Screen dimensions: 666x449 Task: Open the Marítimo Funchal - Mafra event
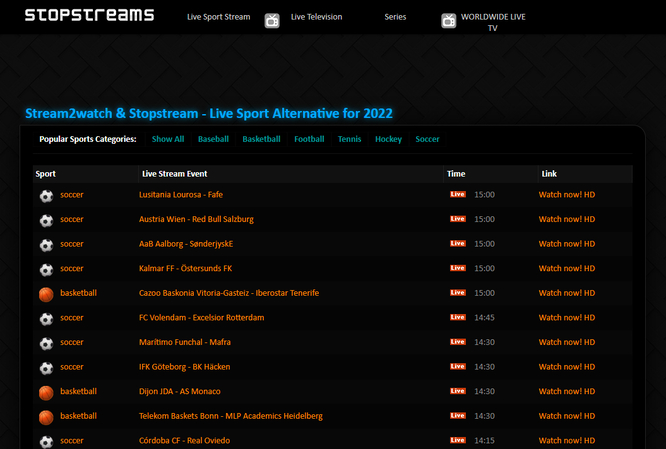pyautogui.click(x=185, y=342)
